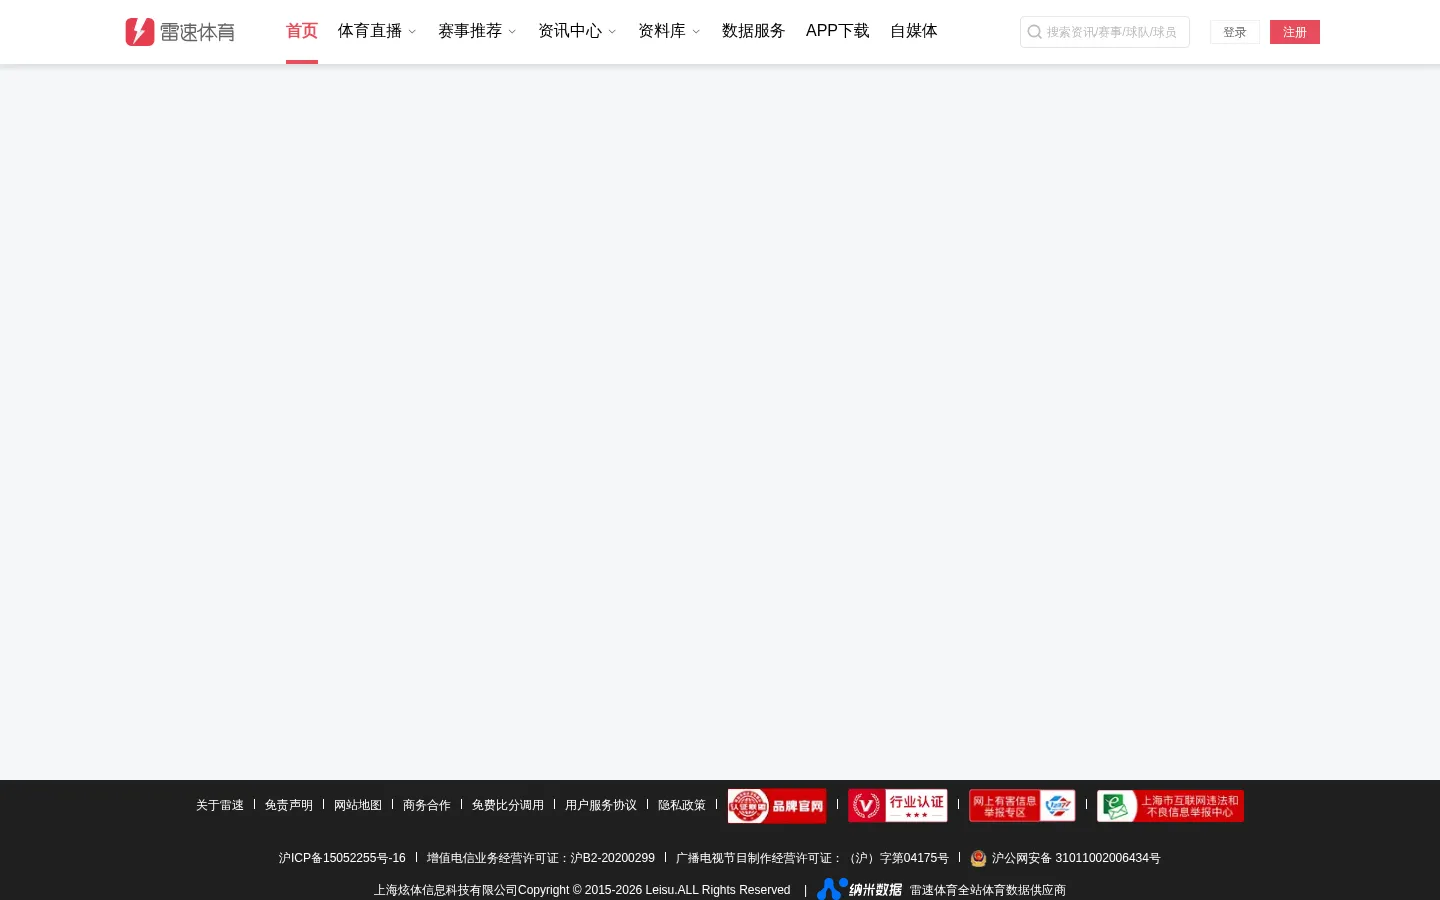Open the 关于雷速 link
The image size is (1440, 900).
point(220,805)
